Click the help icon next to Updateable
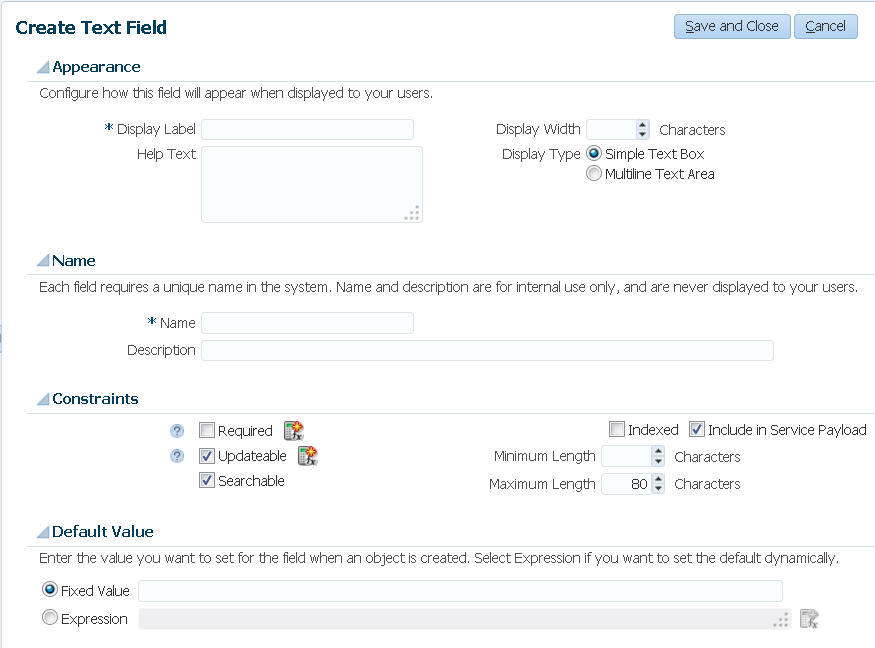875x648 pixels. pos(177,456)
